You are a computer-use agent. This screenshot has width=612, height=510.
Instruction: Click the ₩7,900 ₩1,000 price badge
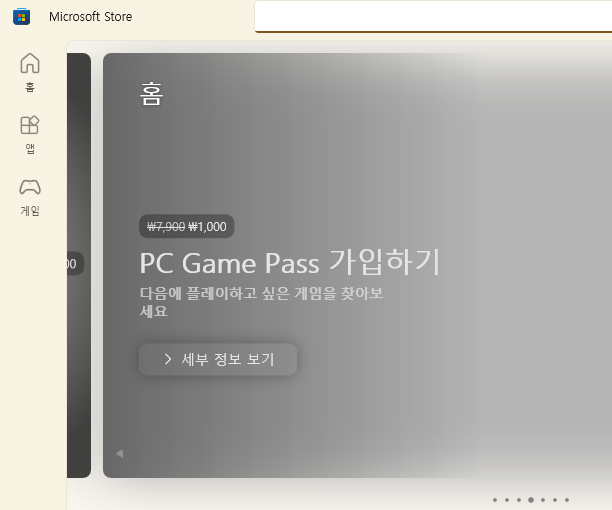[x=187, y=226]
